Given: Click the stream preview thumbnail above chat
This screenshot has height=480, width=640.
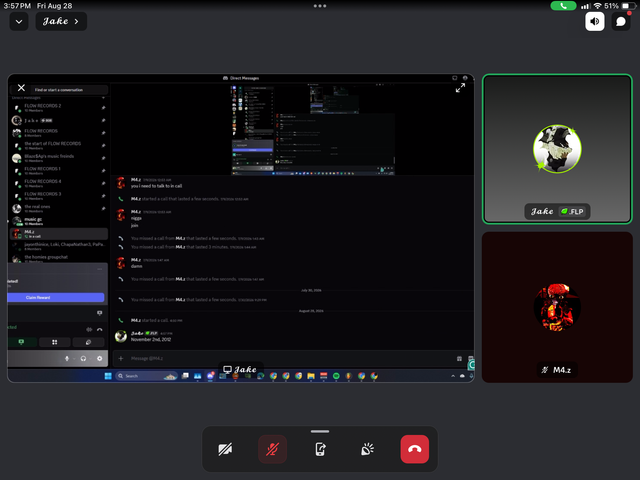Looking at the screenshot, I should (x=313, y=130).
